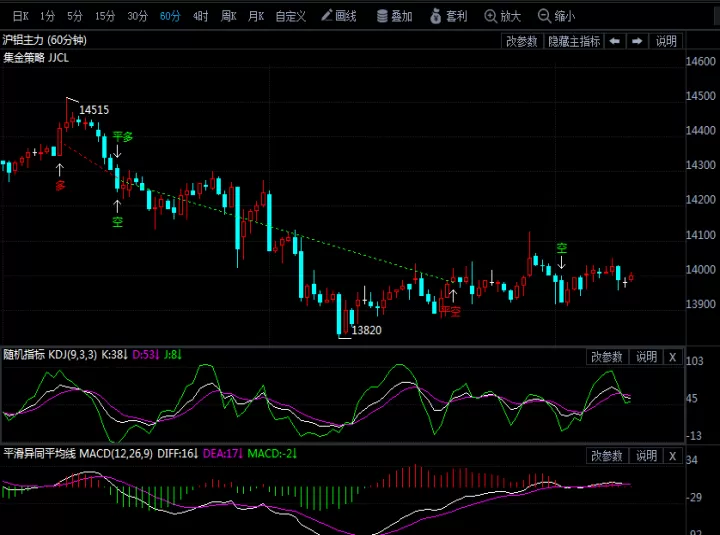The height and width of the screenshot is (535, 720).
Task: Toggle 隐藏主指标 to hide main indicator
Action: pyautogui.click(x=574, y=41)
